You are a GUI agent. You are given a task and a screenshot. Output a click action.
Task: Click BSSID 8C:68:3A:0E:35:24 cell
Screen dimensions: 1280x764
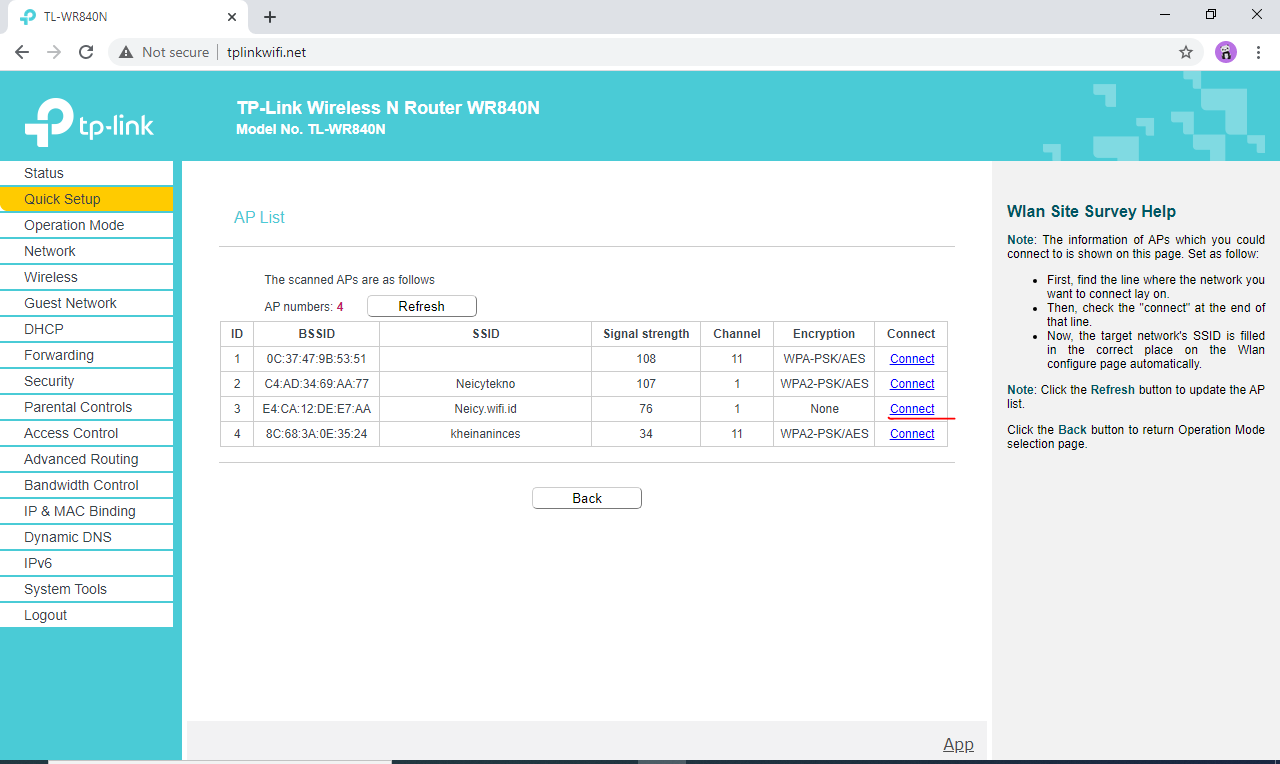pyautogui.click(x=317, y=434)
